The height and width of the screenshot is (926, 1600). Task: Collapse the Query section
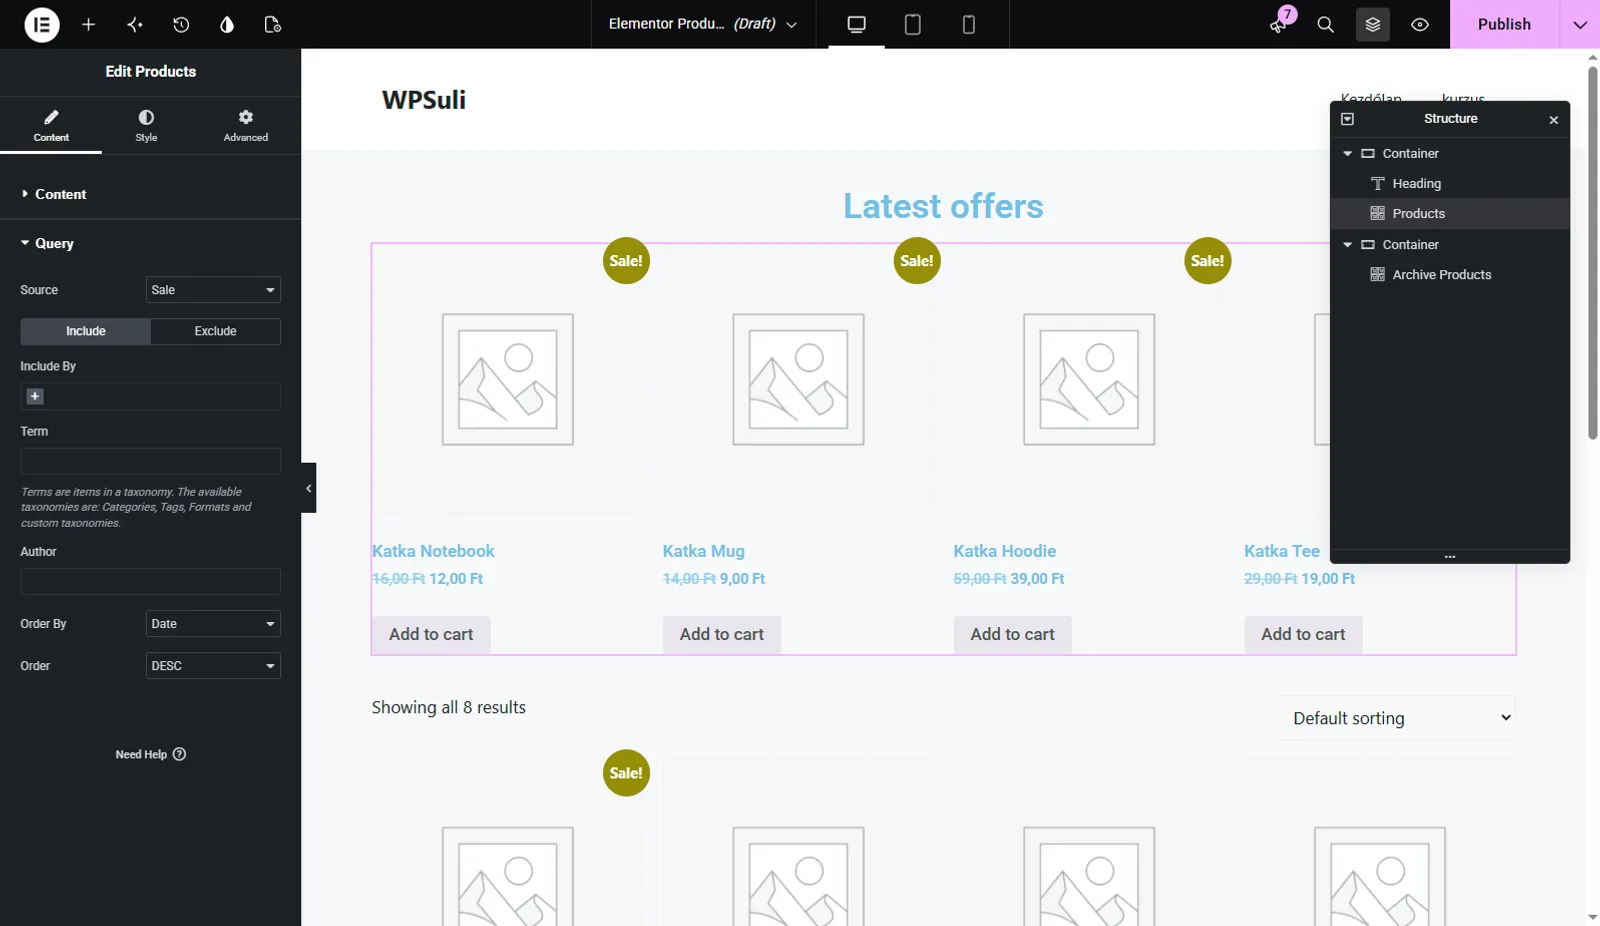[150, 243]
